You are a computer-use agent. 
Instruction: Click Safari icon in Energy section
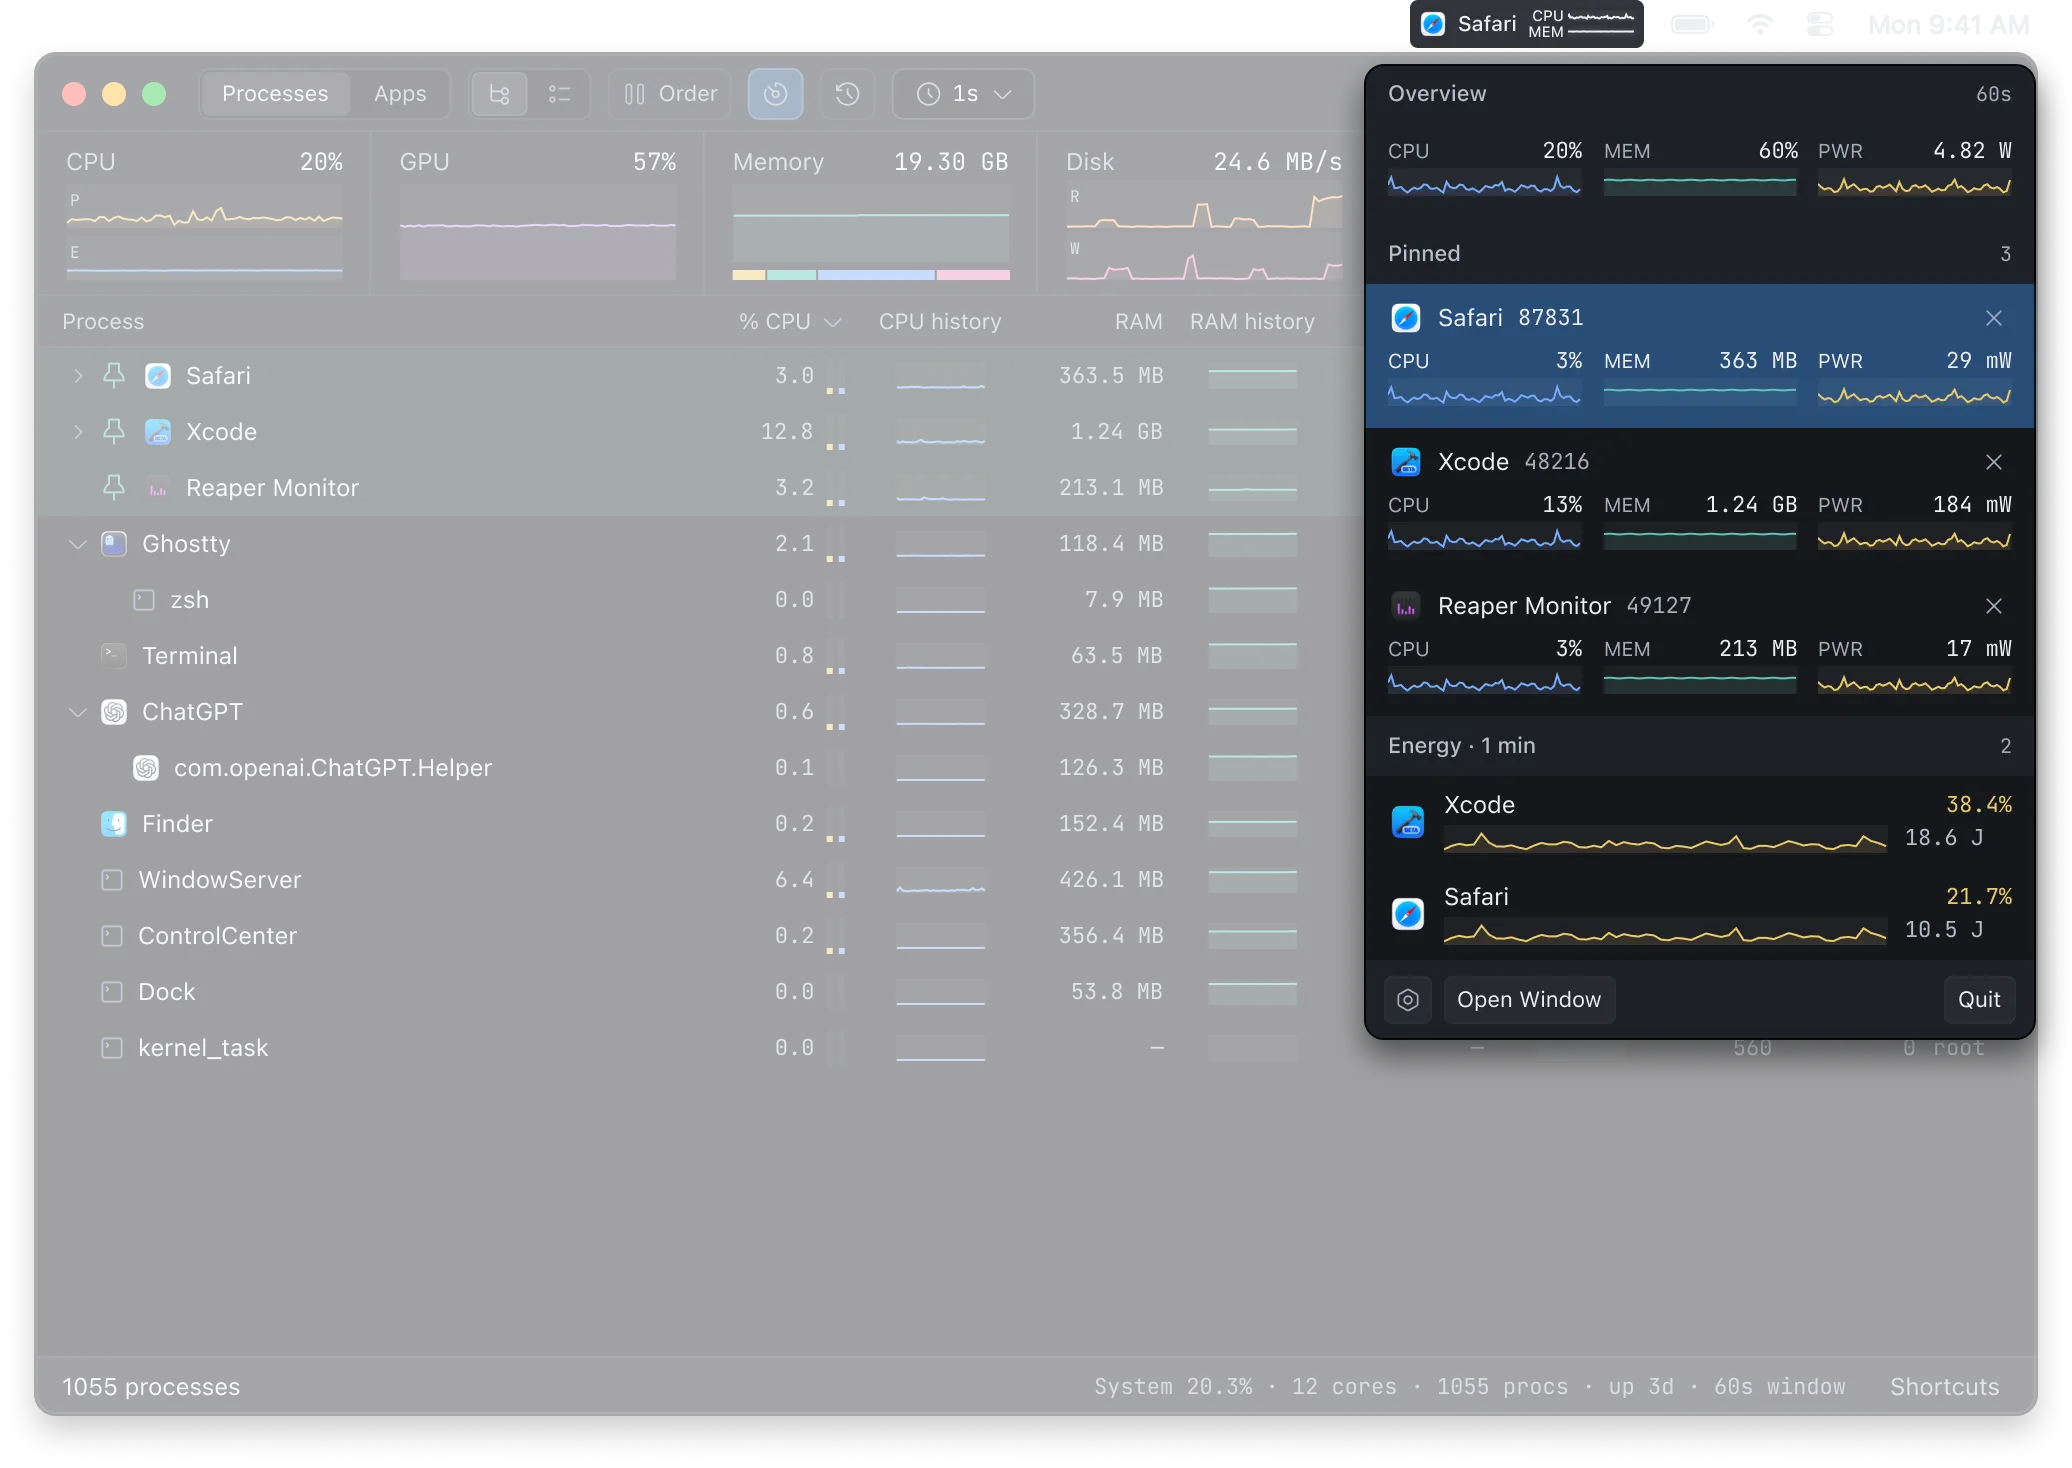click(x=1408, y=913)
